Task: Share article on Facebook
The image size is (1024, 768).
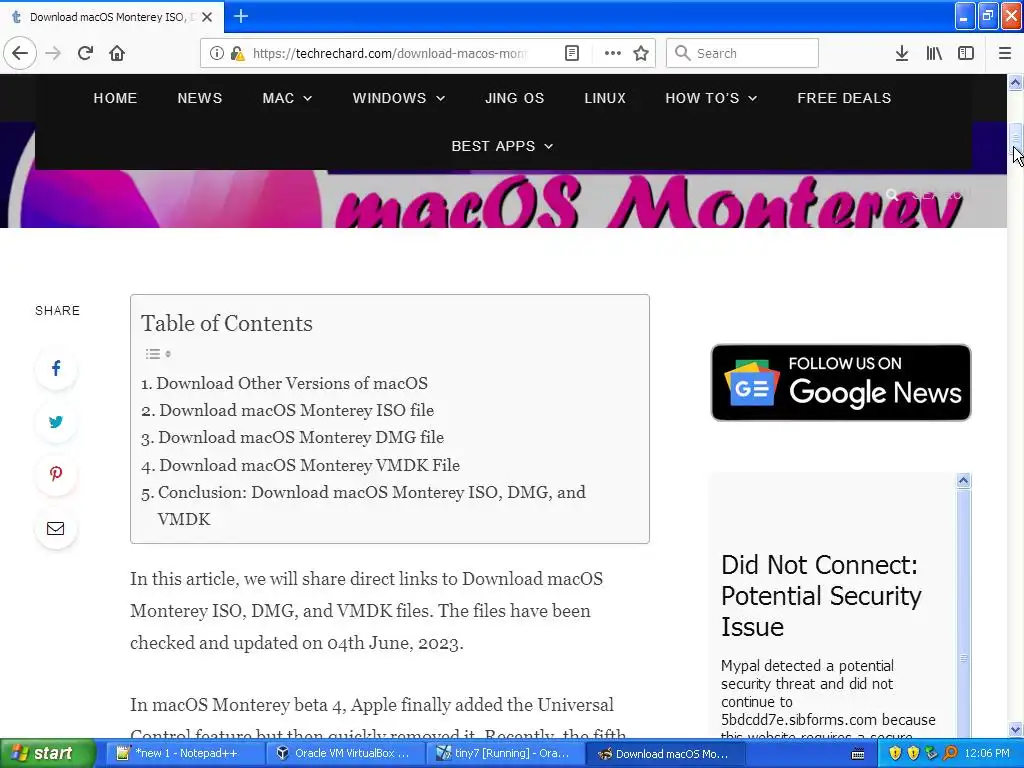Action: pos(56,368)
